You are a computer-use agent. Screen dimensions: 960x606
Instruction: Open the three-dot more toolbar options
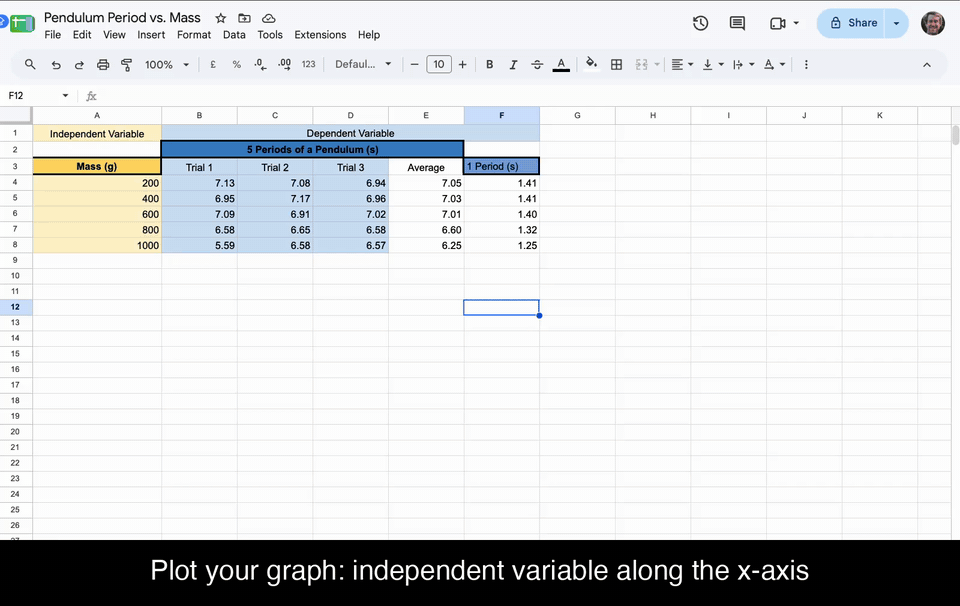click(806, 64)
